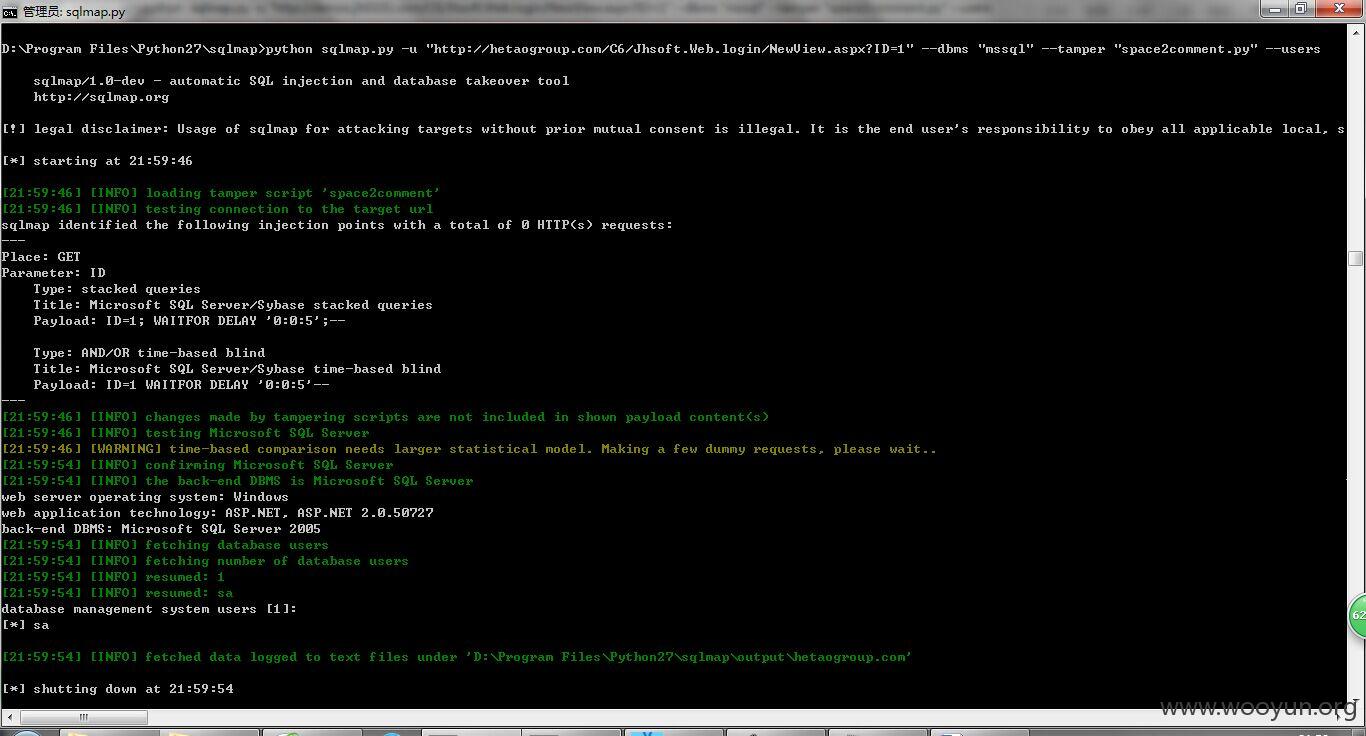The height and width of the screenshot is (736, 1366).
Task: Click the '[INFO] resumed: 1' line
Action: [x=113, y=577]
